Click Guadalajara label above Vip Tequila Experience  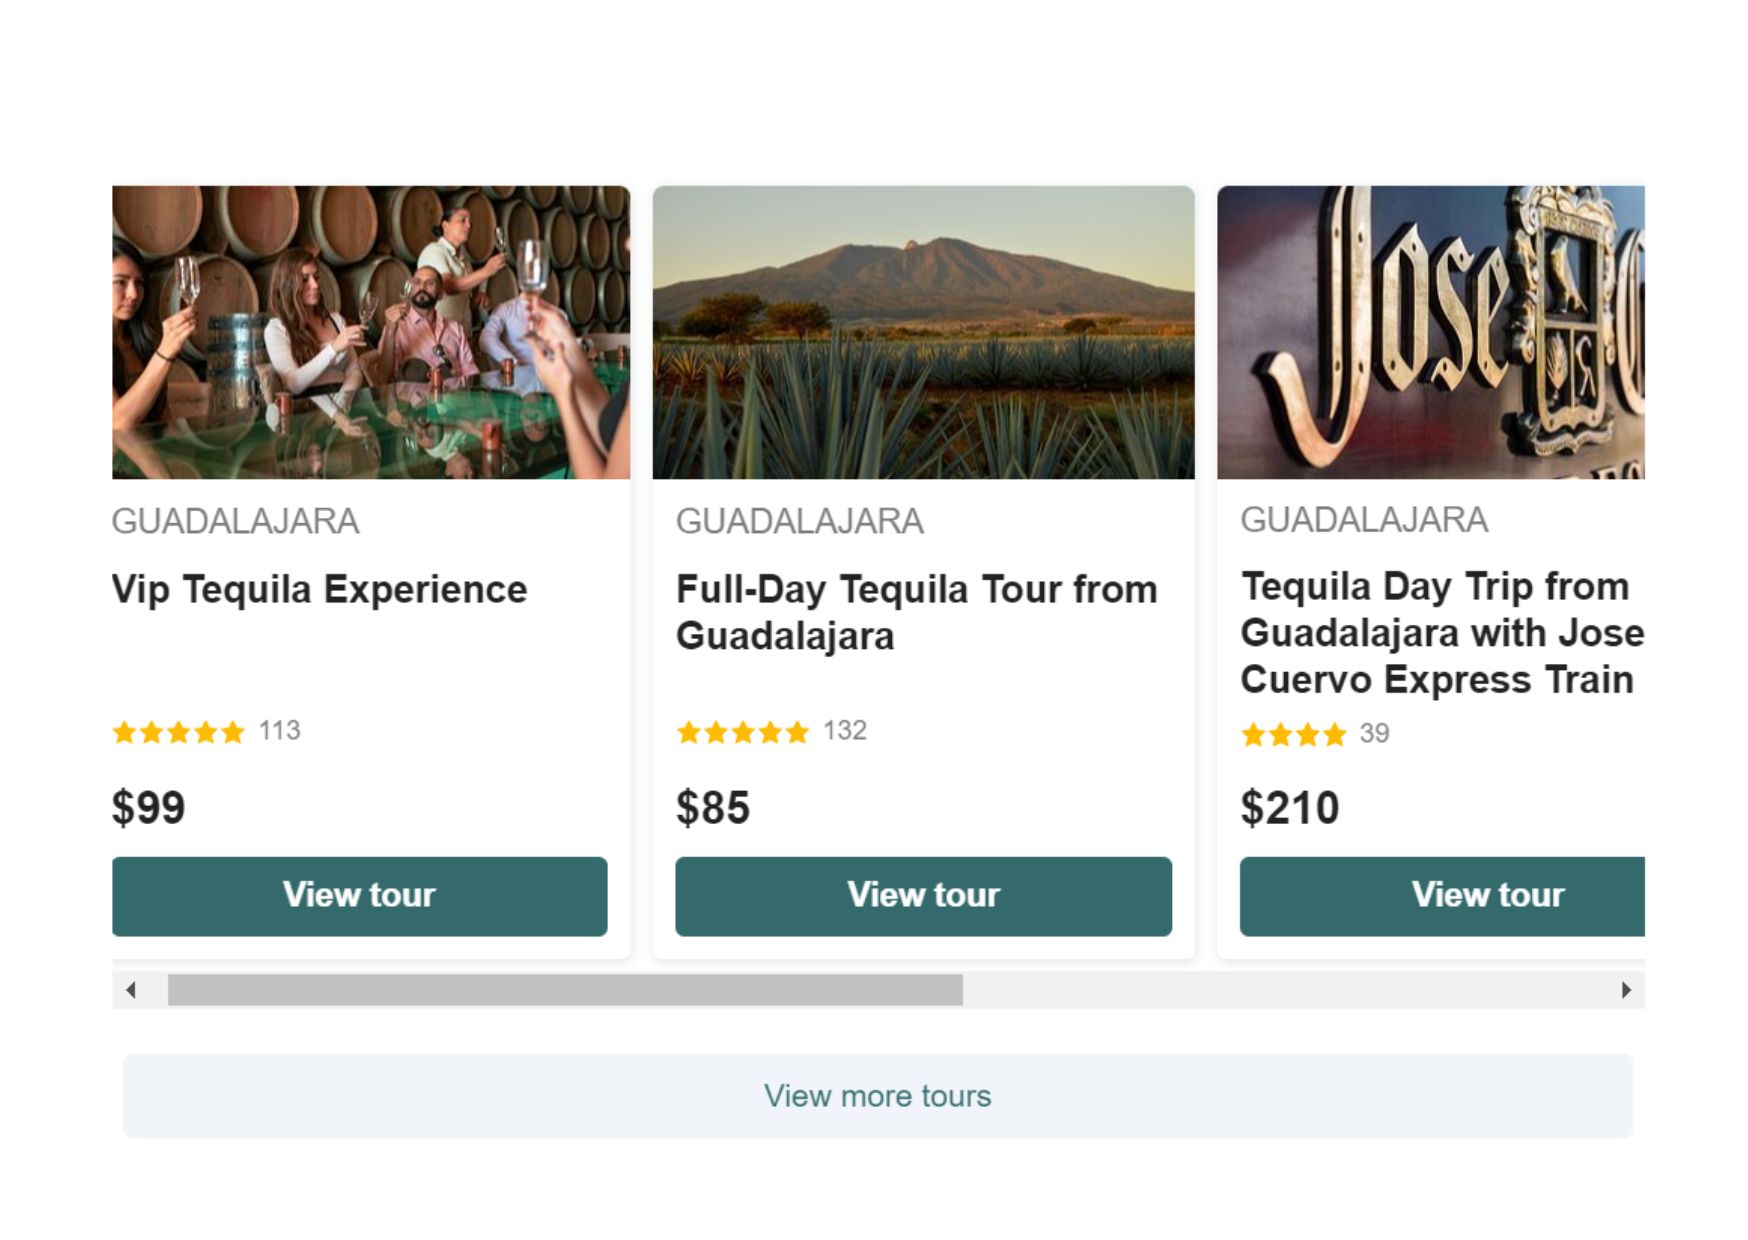pyautogui.click(x=235, y=521)
